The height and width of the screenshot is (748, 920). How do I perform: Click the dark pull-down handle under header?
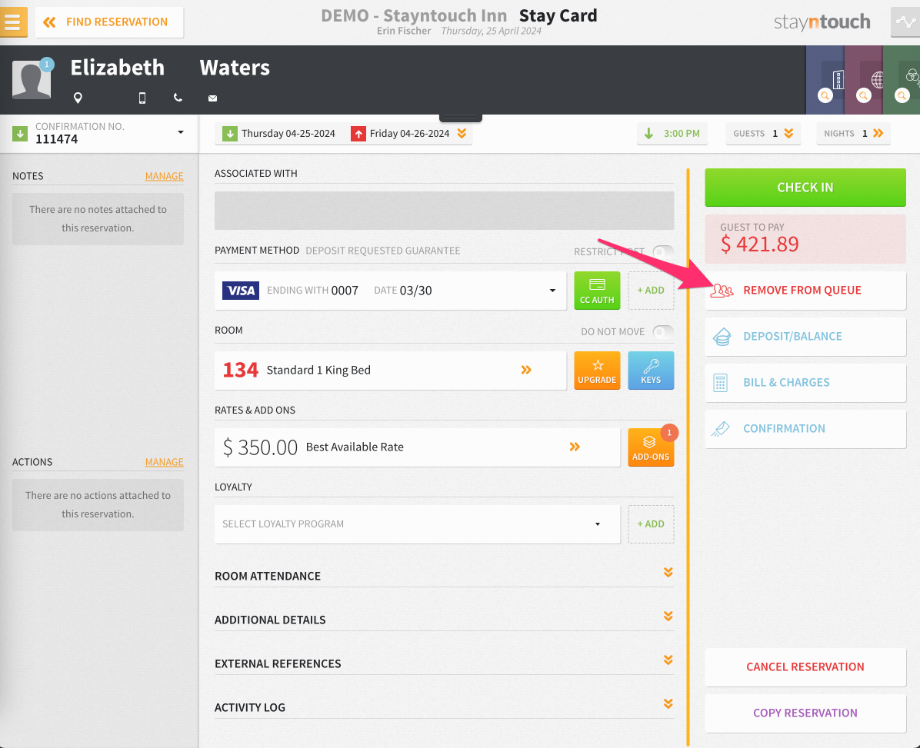tap(461, 119)
